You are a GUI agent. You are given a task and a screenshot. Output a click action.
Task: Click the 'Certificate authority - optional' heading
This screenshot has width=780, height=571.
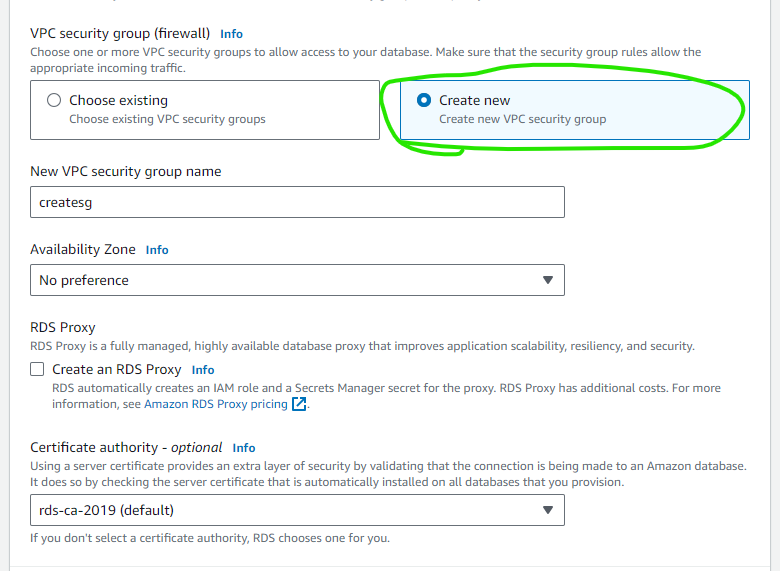126,448
